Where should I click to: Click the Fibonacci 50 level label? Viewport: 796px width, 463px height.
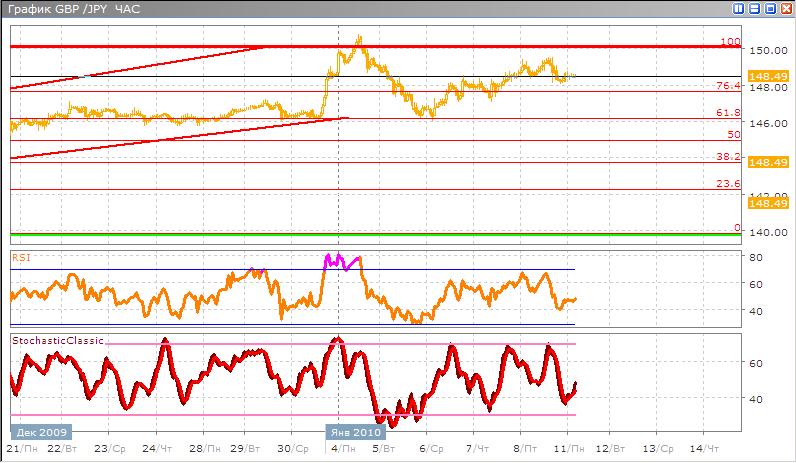(733, 134)
